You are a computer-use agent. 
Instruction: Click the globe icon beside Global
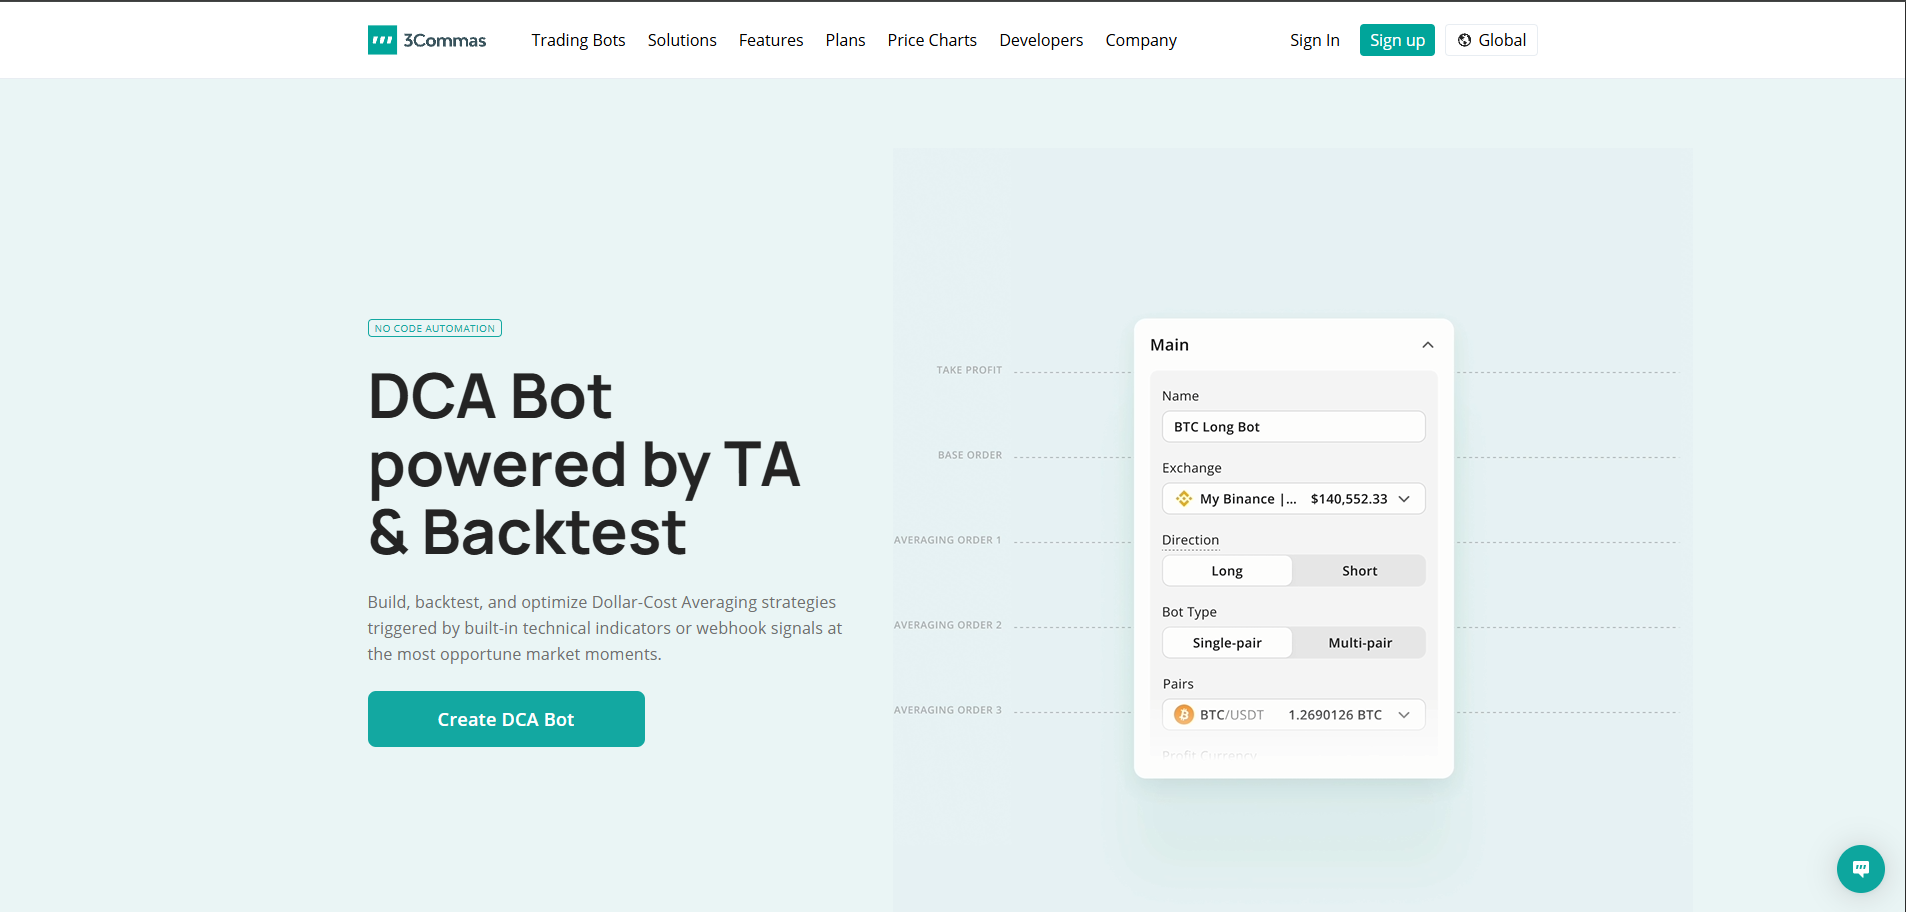1464,40
